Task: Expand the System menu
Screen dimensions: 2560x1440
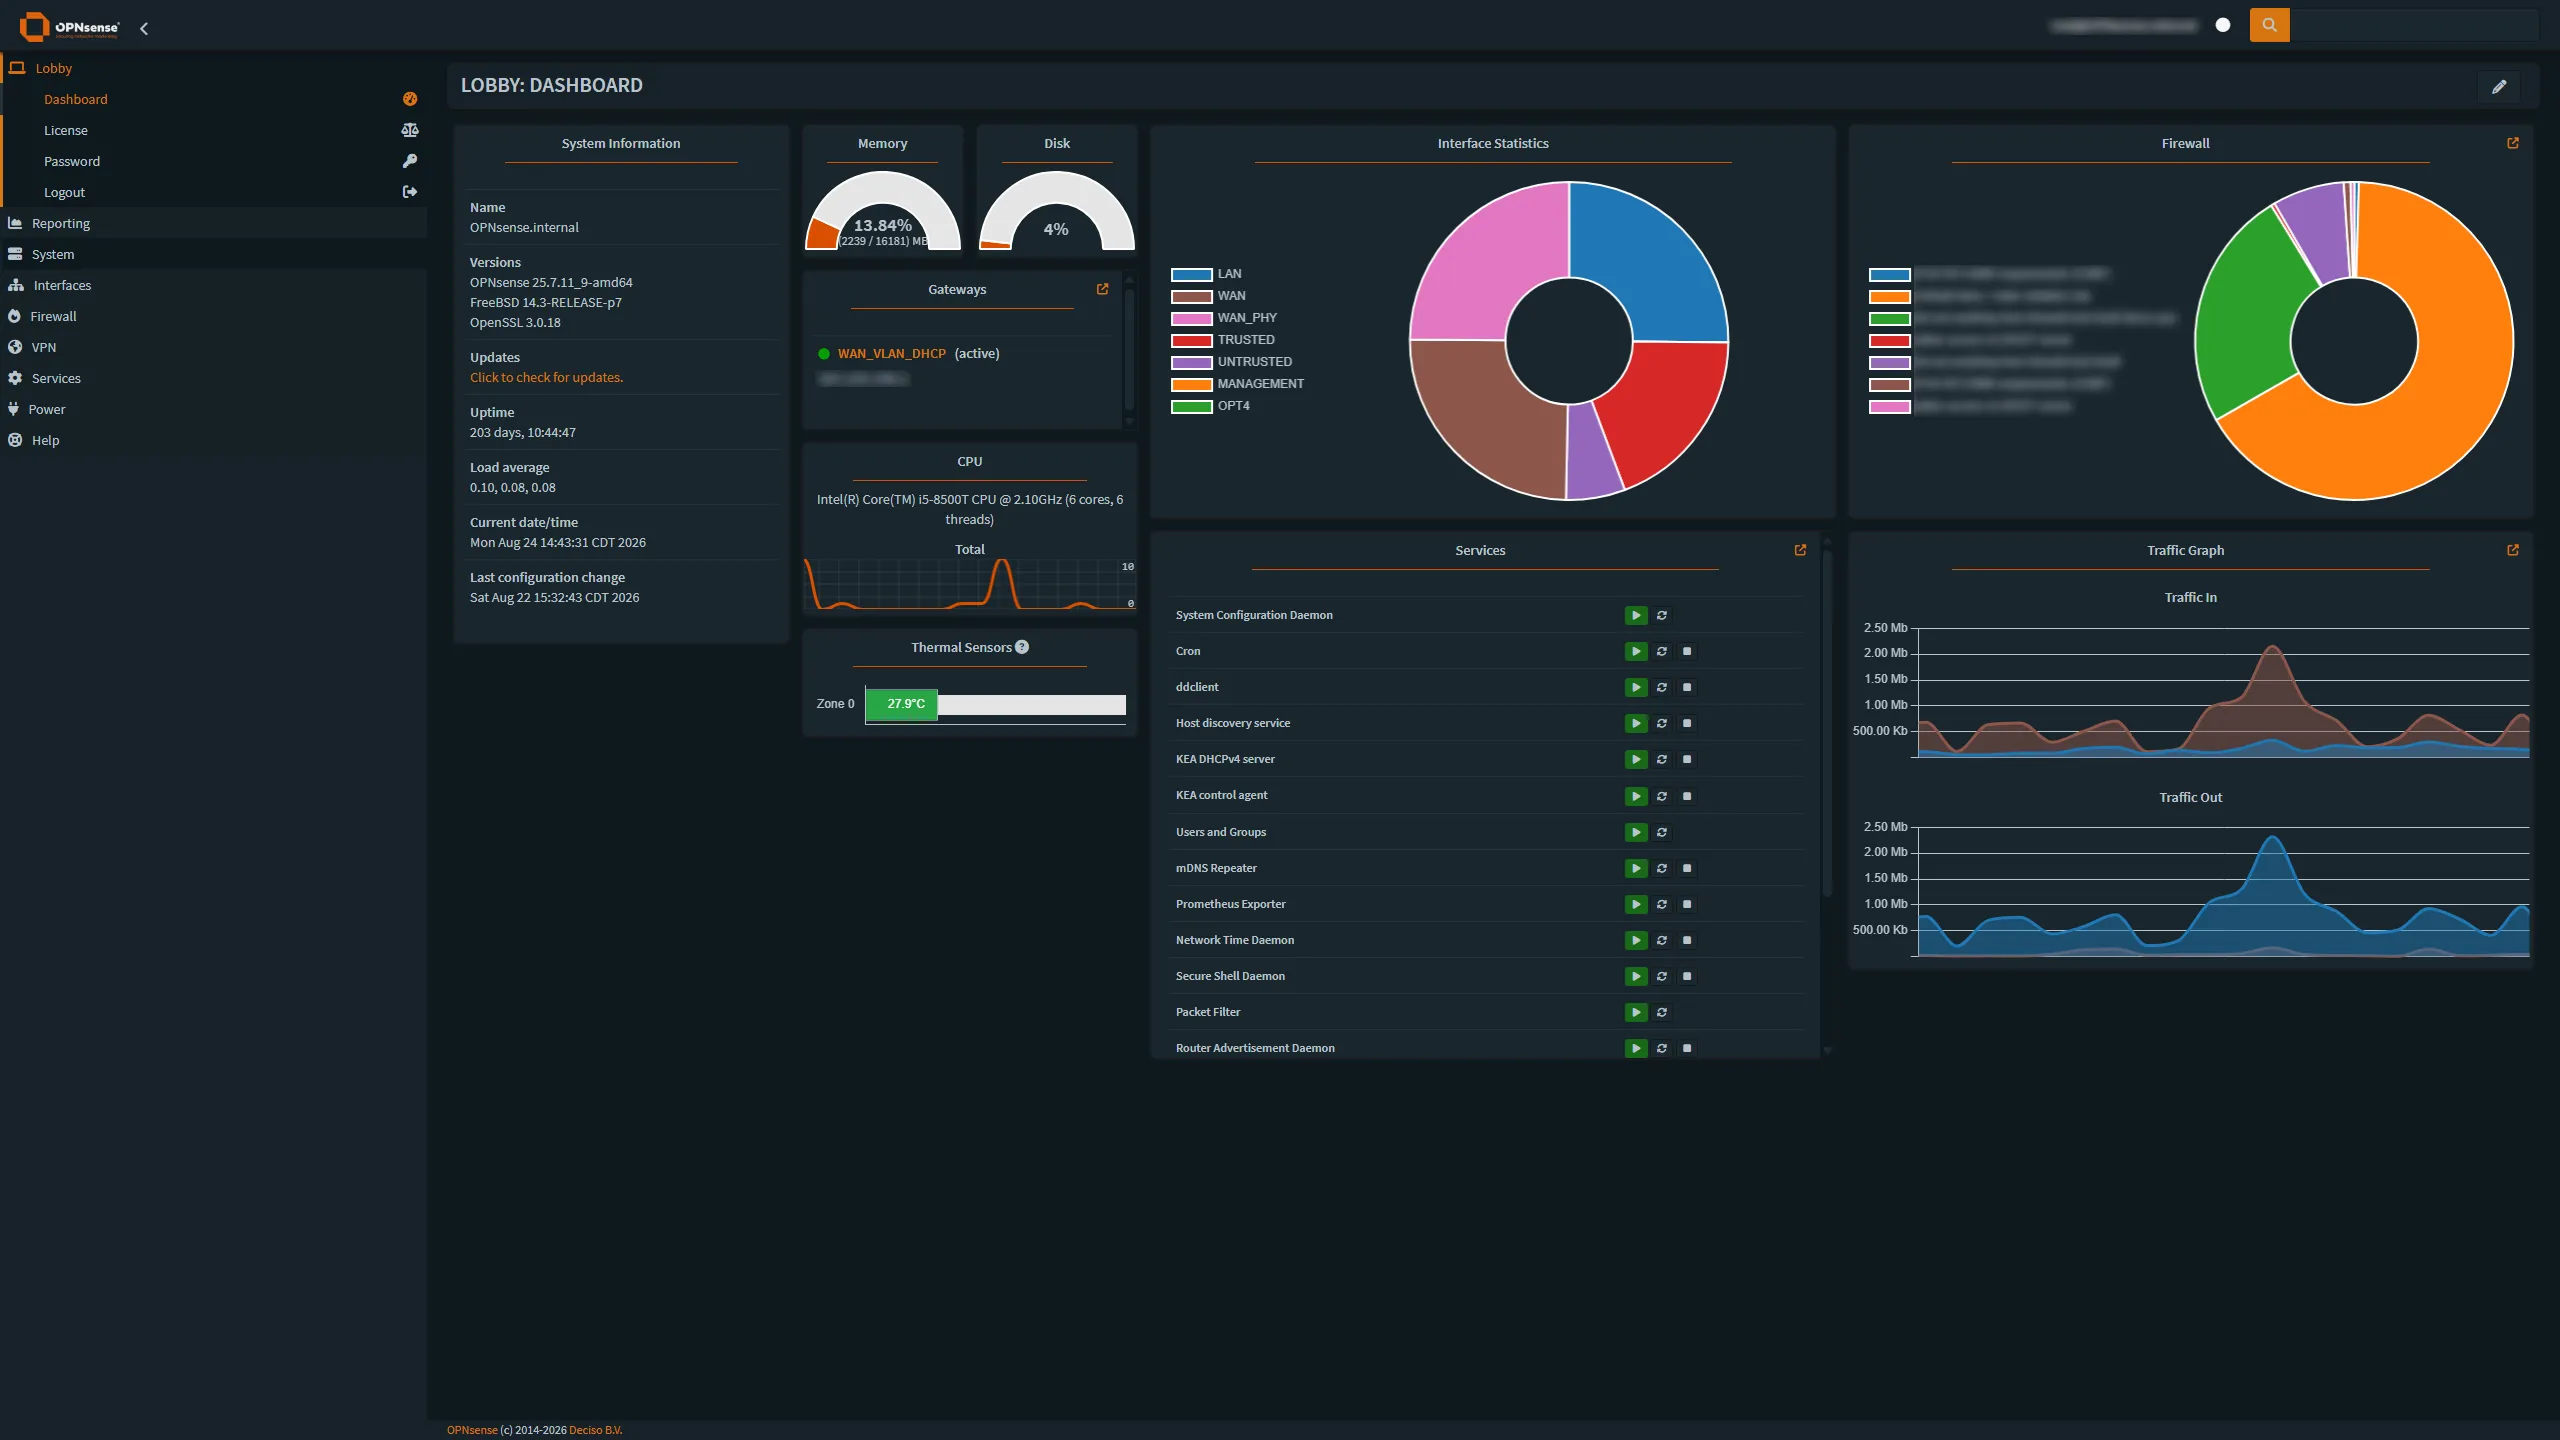Action: coord(213,254)
